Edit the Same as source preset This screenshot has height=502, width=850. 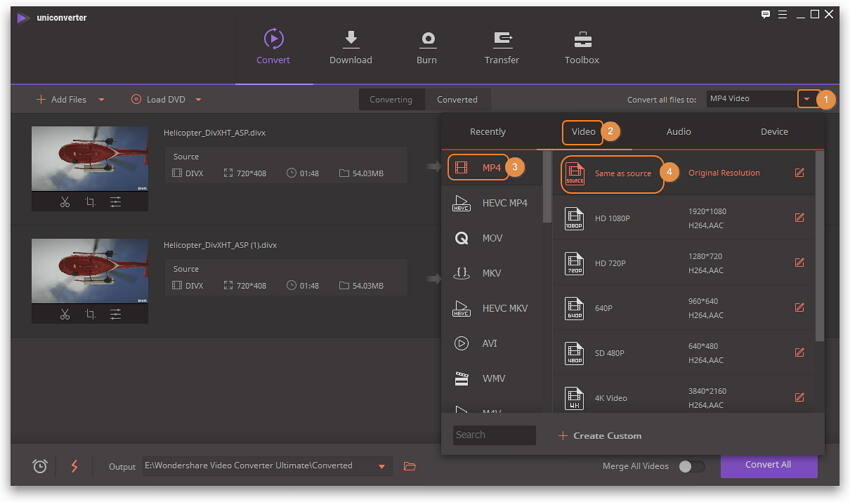799,173
